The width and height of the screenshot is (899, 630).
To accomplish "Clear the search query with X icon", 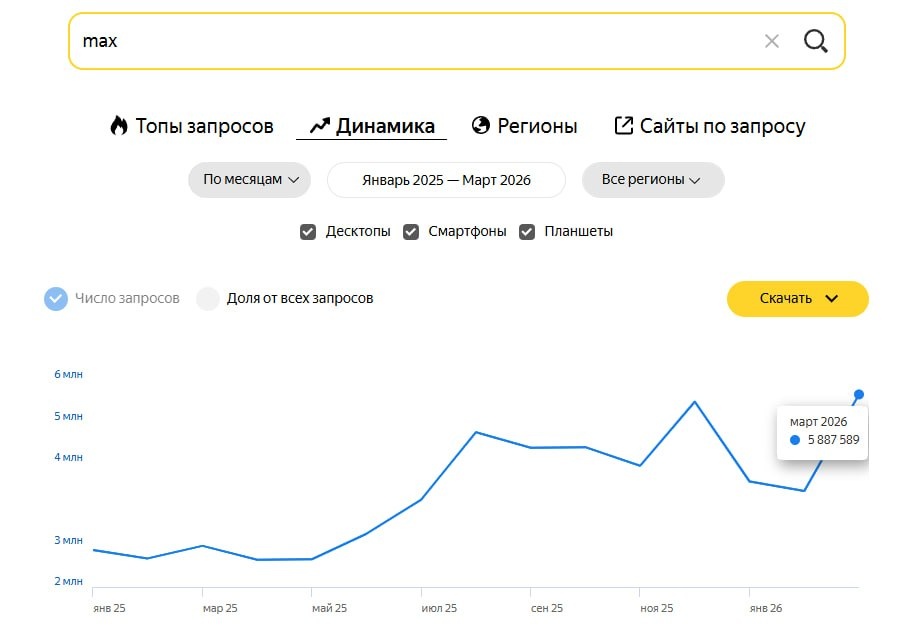I will coord(772,41).
